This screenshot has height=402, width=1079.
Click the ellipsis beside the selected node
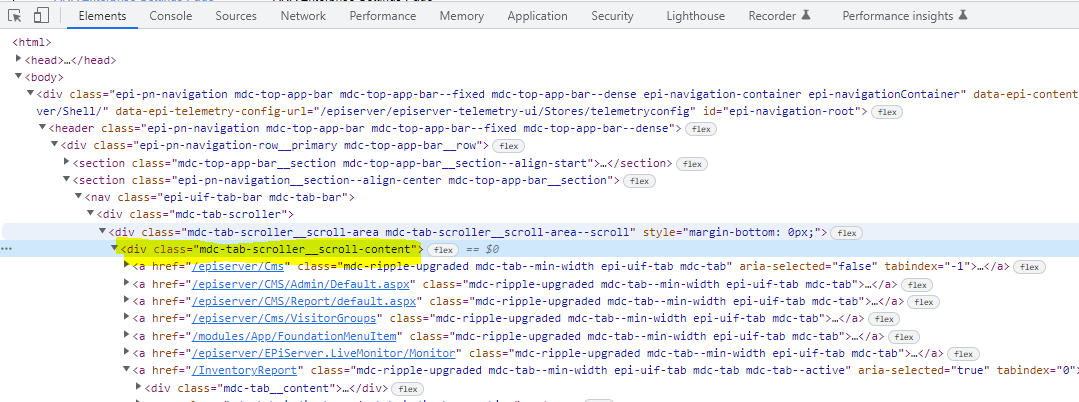pyautogui.click(x=8, y=249)
